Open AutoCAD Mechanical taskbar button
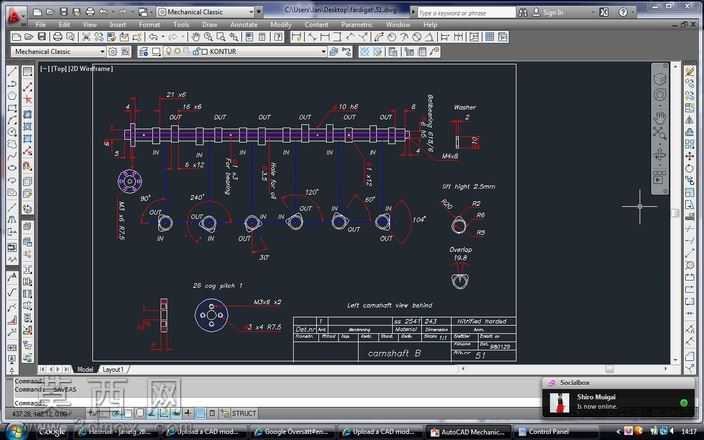The image size is (704, 440). (x=469, y=432)
